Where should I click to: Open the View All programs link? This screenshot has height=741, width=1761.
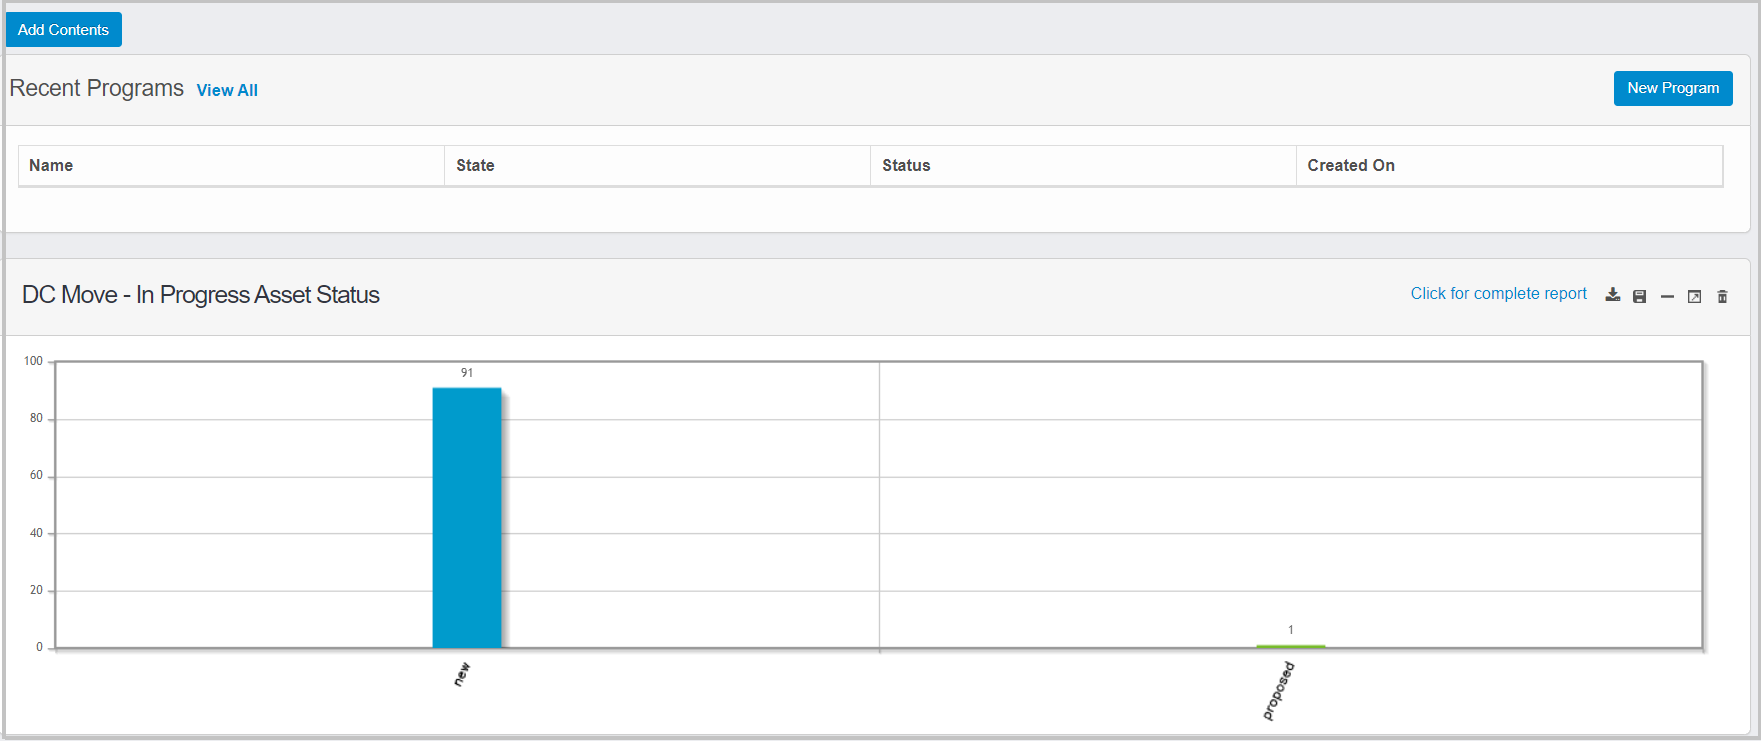click(227, 90)
